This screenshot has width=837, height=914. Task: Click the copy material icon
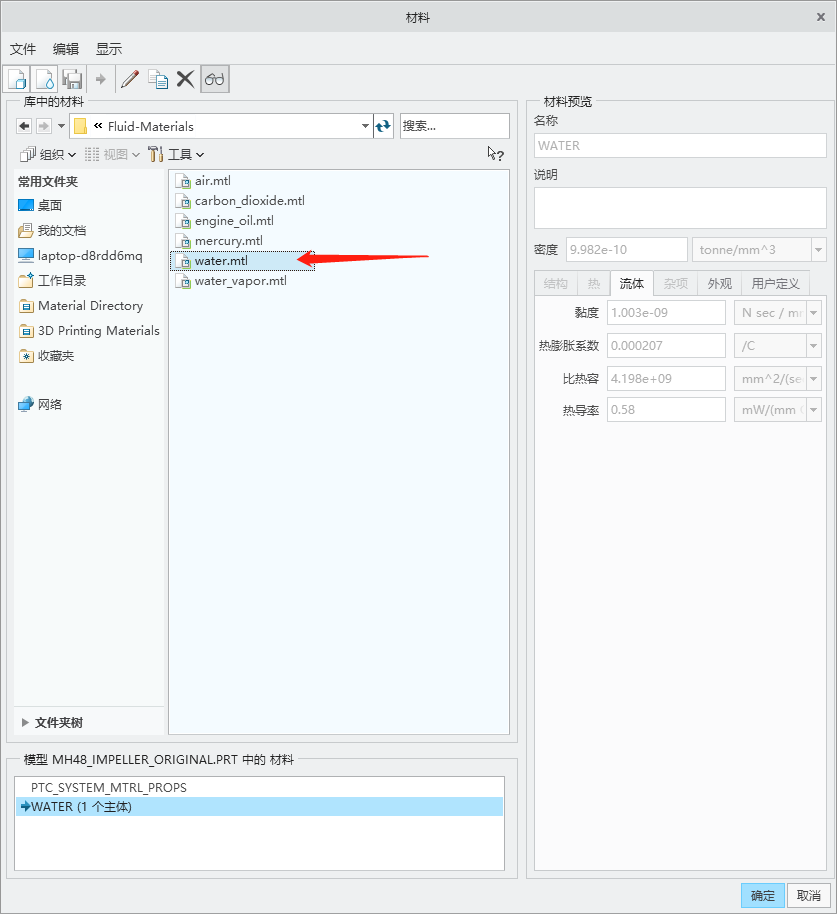pos(158,79)
